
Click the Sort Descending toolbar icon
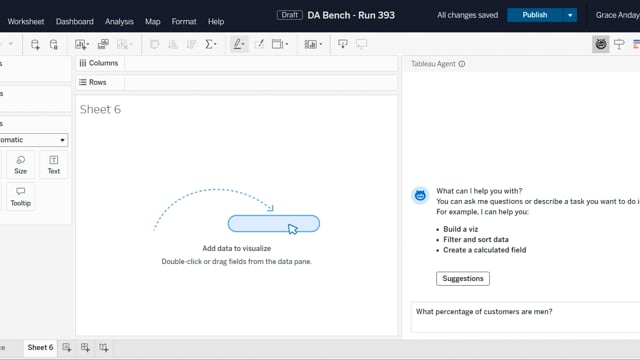[x=191, y=44]
